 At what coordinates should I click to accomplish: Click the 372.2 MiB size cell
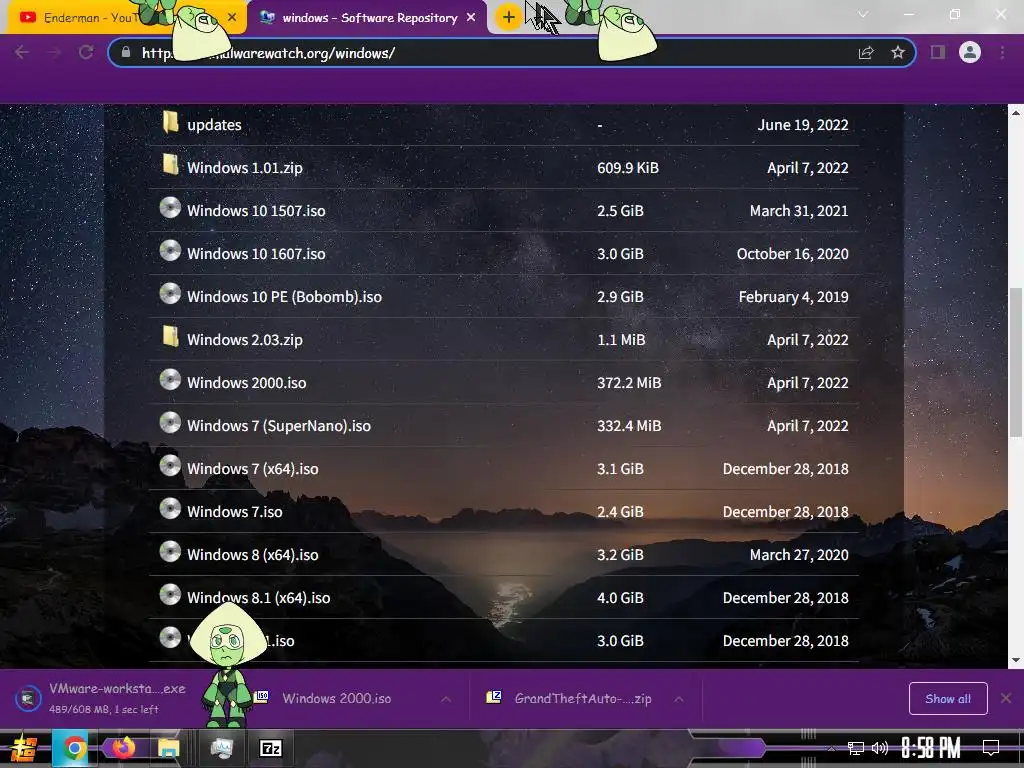pos(629,383)
